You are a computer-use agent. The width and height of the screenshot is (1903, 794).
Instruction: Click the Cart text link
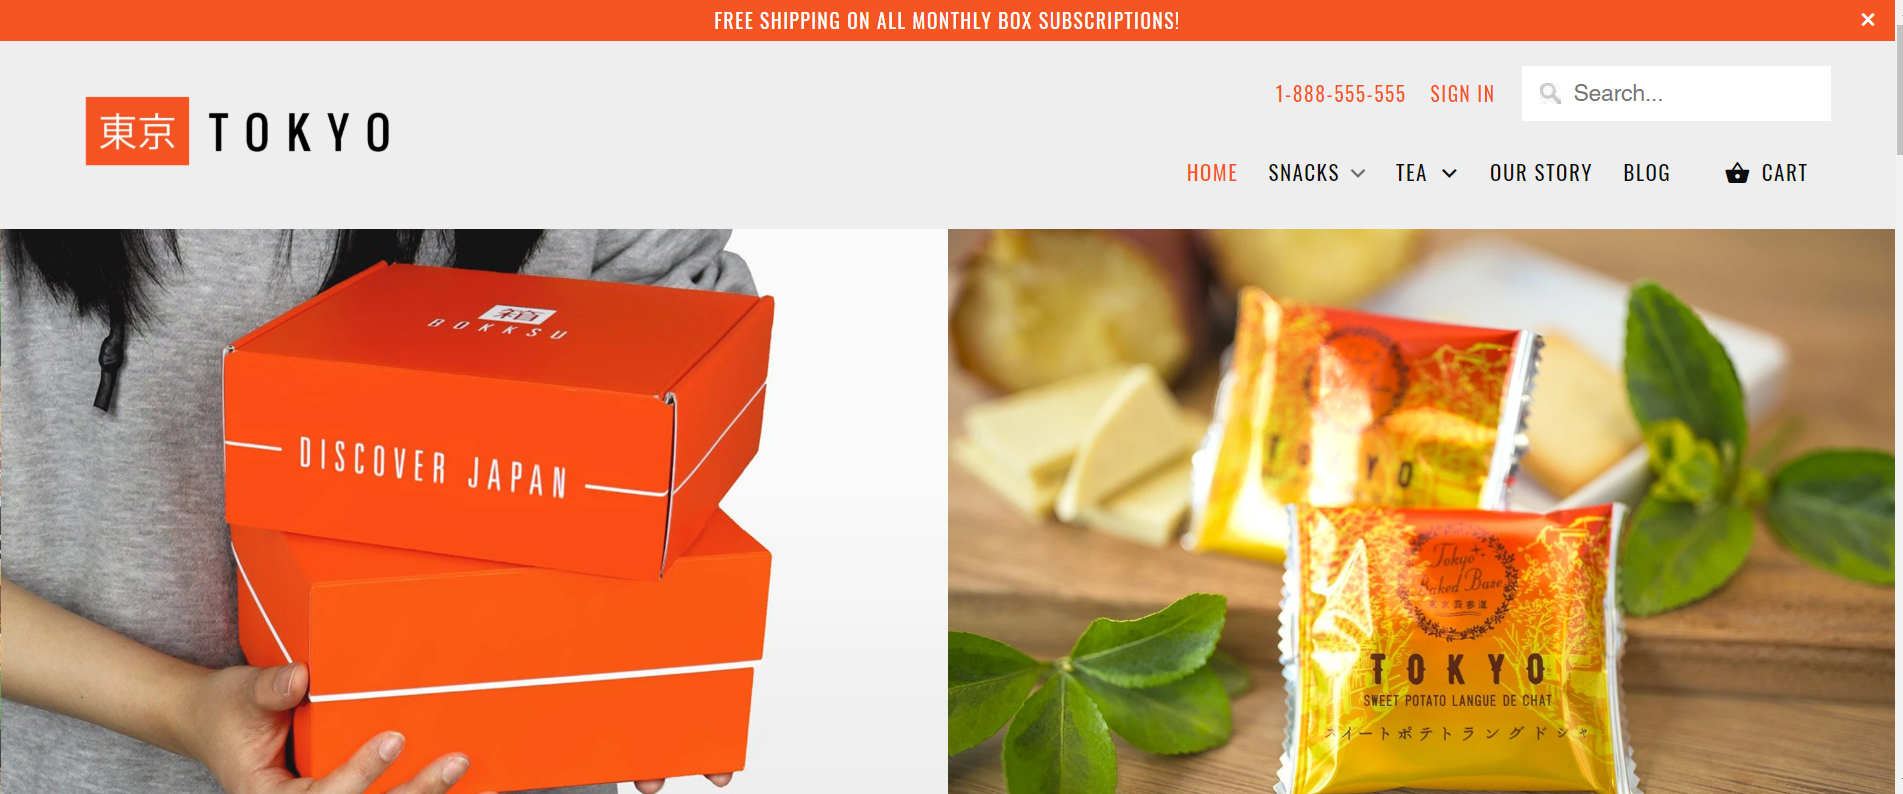tap(1784, 173)
